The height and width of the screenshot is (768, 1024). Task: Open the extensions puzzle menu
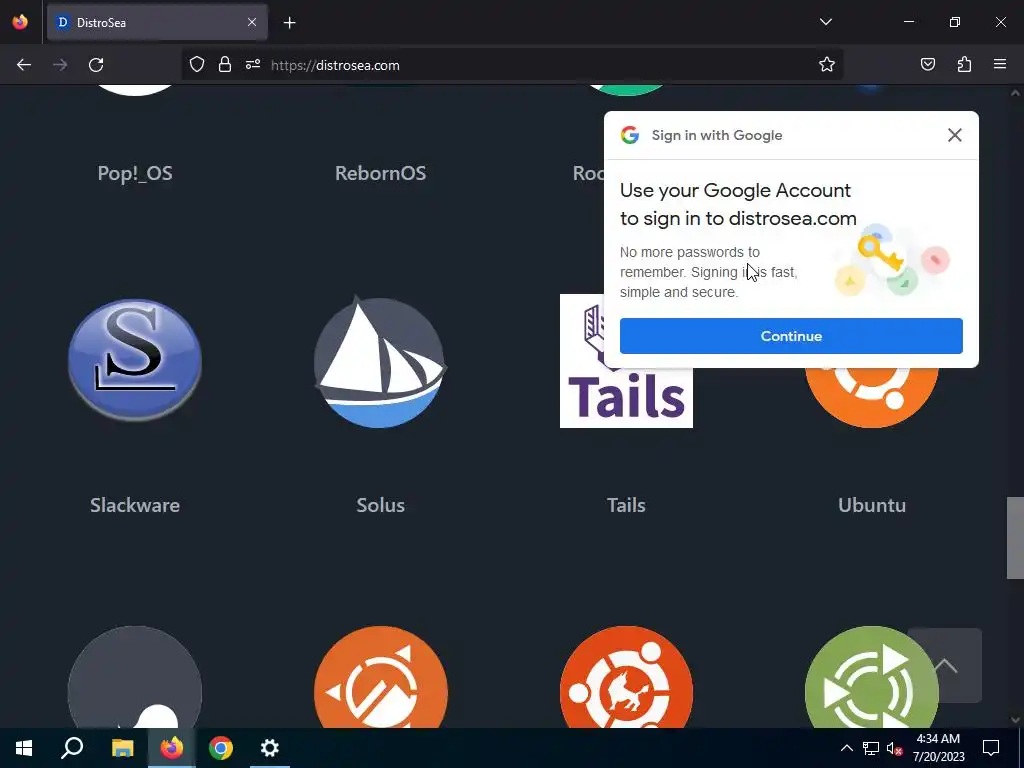coord(964,65)
